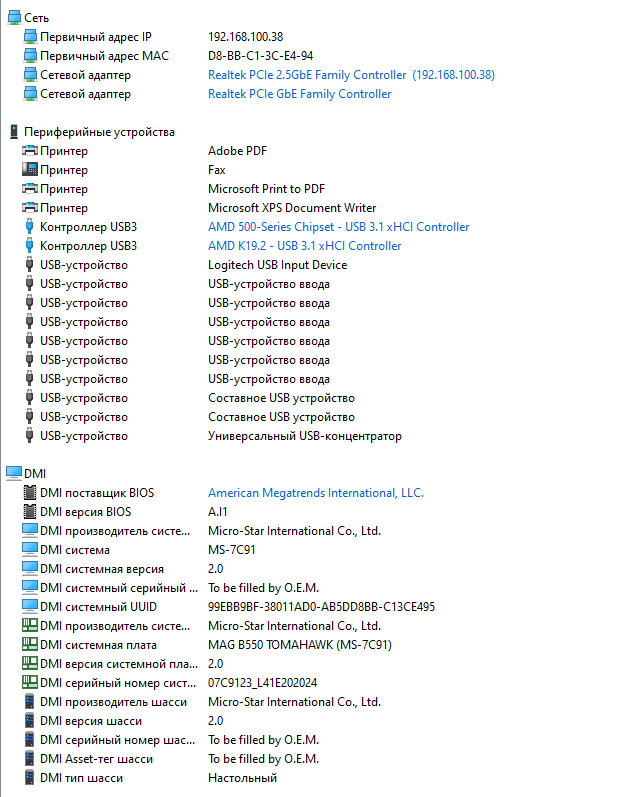Screen dimensions: 627x797
Task: Click the chassis icon for DMI тип шасси
Action: click(30, 777)
